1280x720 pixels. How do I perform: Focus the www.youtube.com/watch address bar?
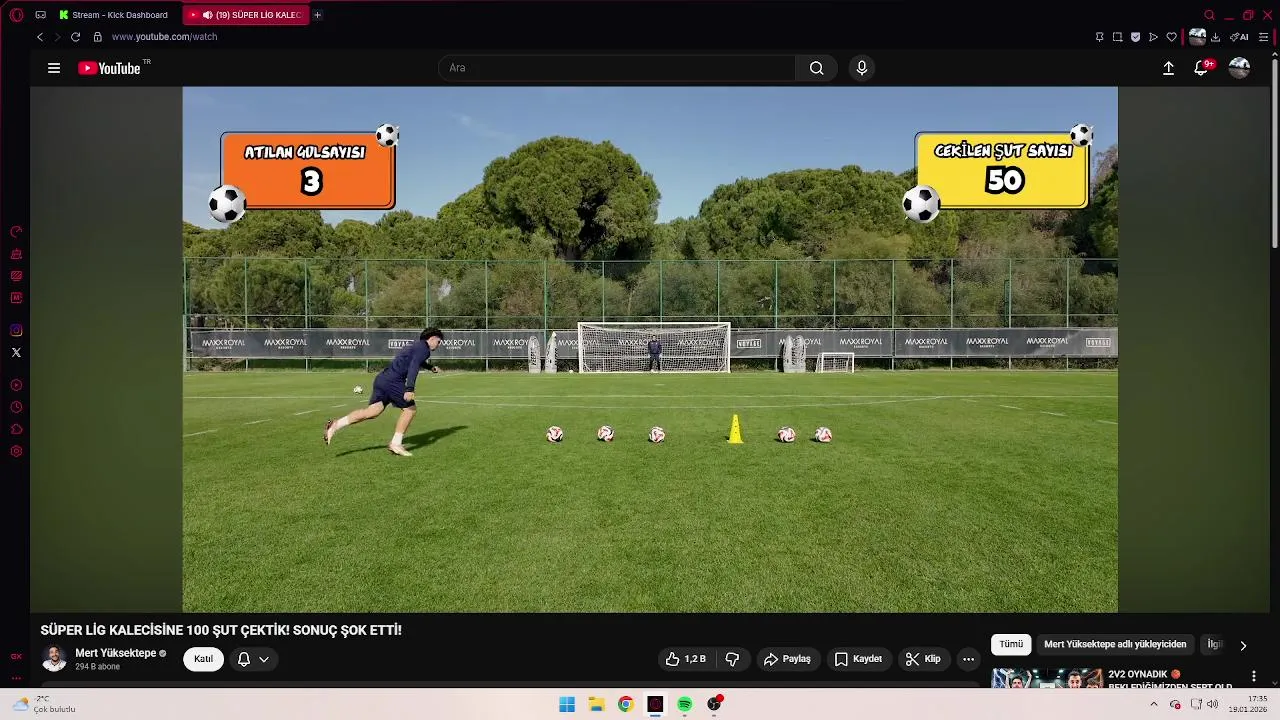tap(164, 37)
